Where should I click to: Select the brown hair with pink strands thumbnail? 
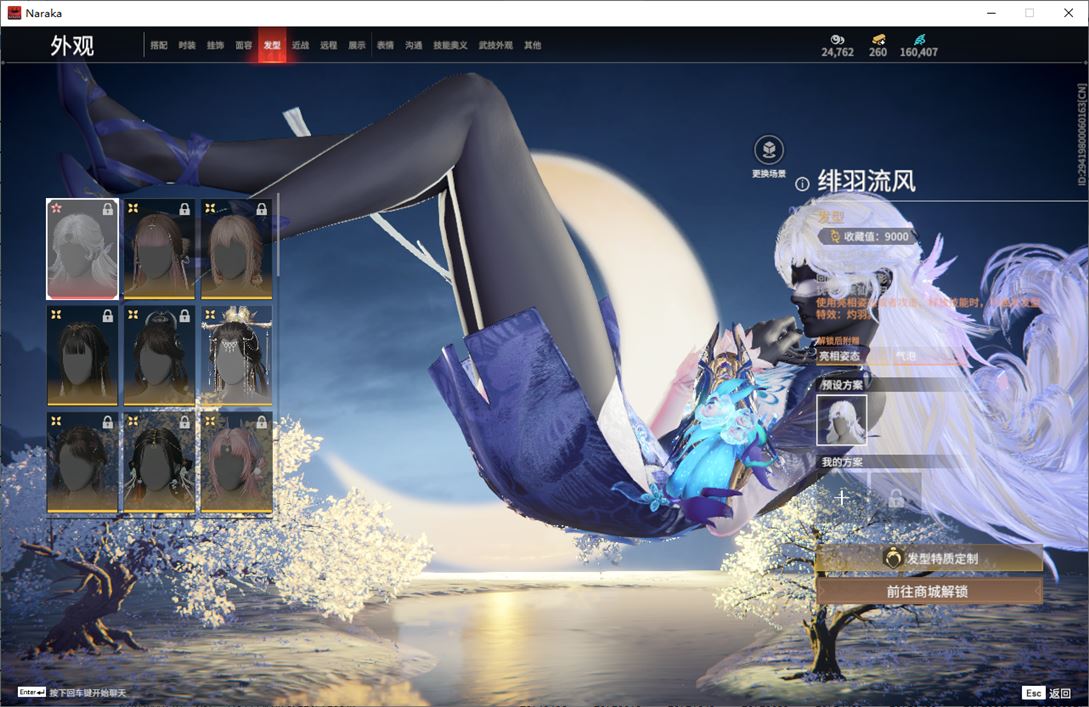click(159, 249)
